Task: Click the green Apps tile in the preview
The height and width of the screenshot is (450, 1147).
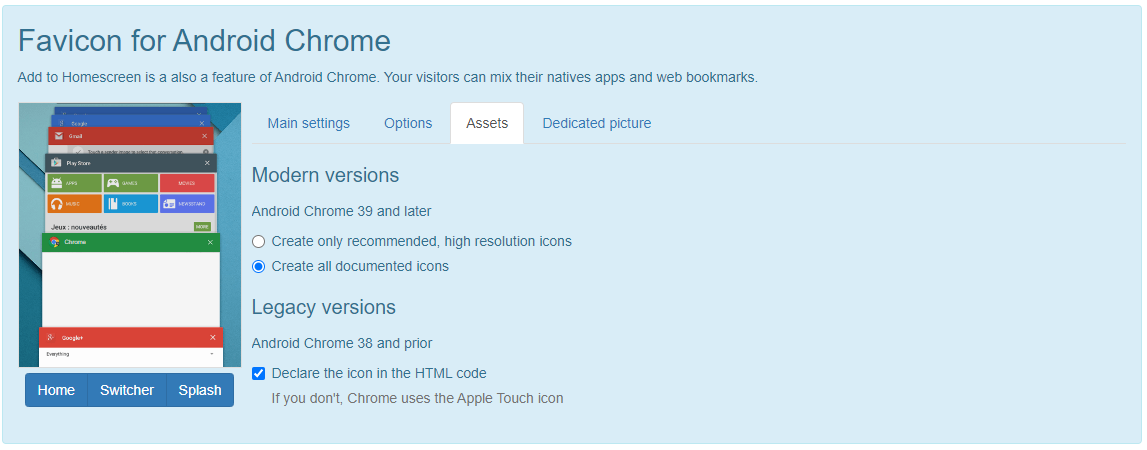Action: pyautogui.click(x=74, y=183)
